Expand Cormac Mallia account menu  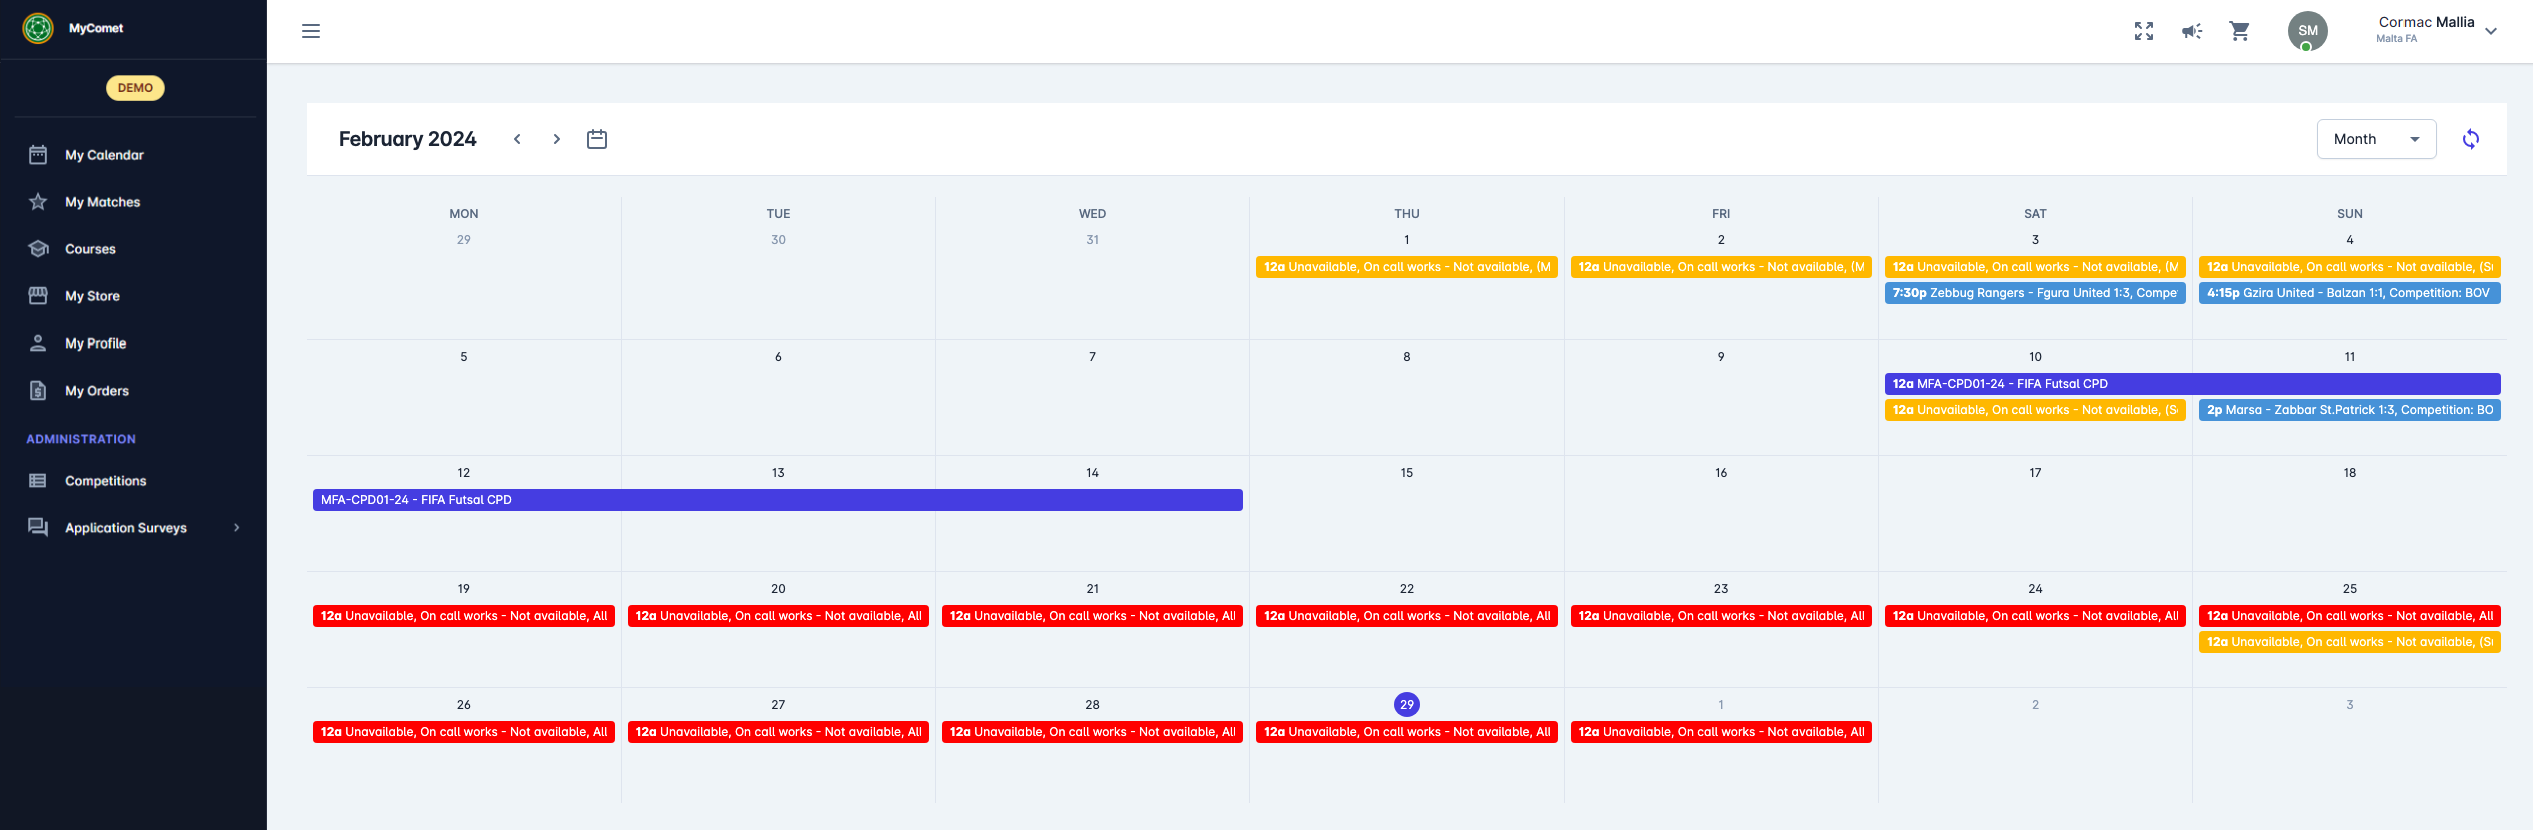(2490, 31)
